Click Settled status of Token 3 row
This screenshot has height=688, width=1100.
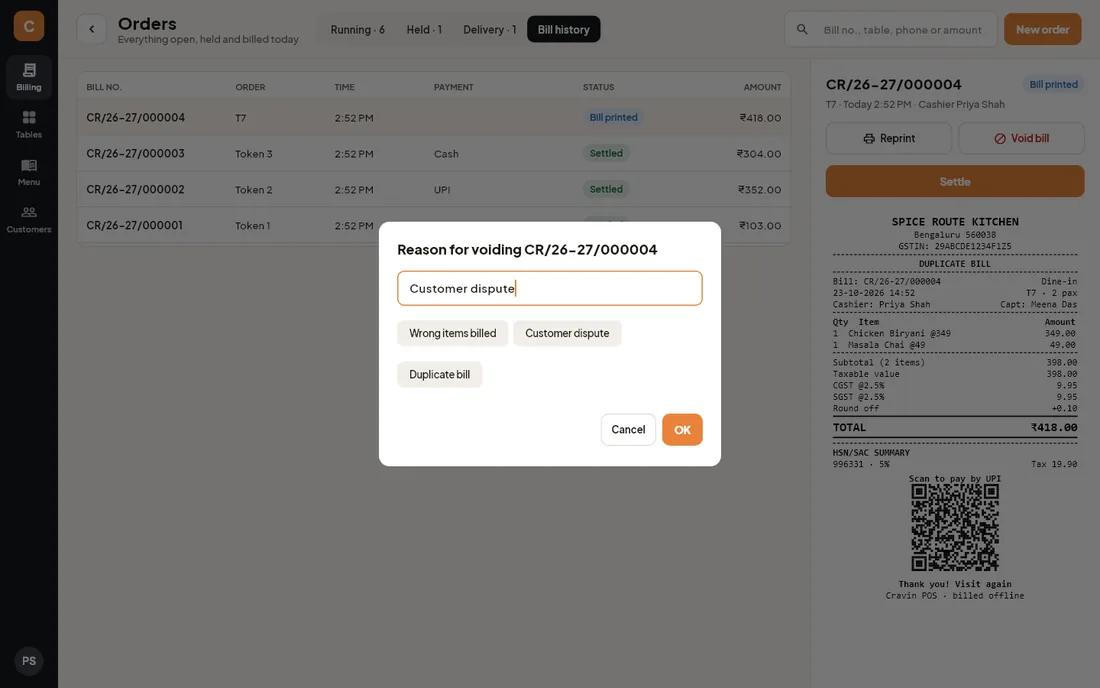(606, 153)
